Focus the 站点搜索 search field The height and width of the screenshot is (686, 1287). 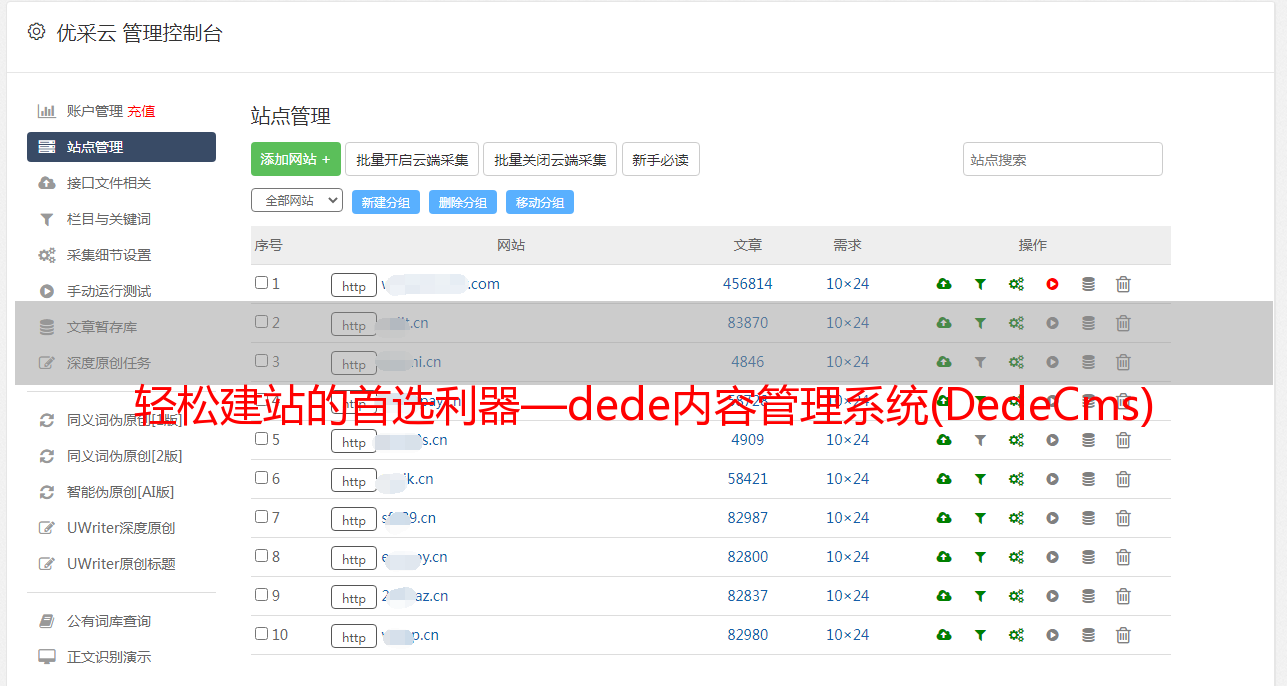[x=1063, y=159]
